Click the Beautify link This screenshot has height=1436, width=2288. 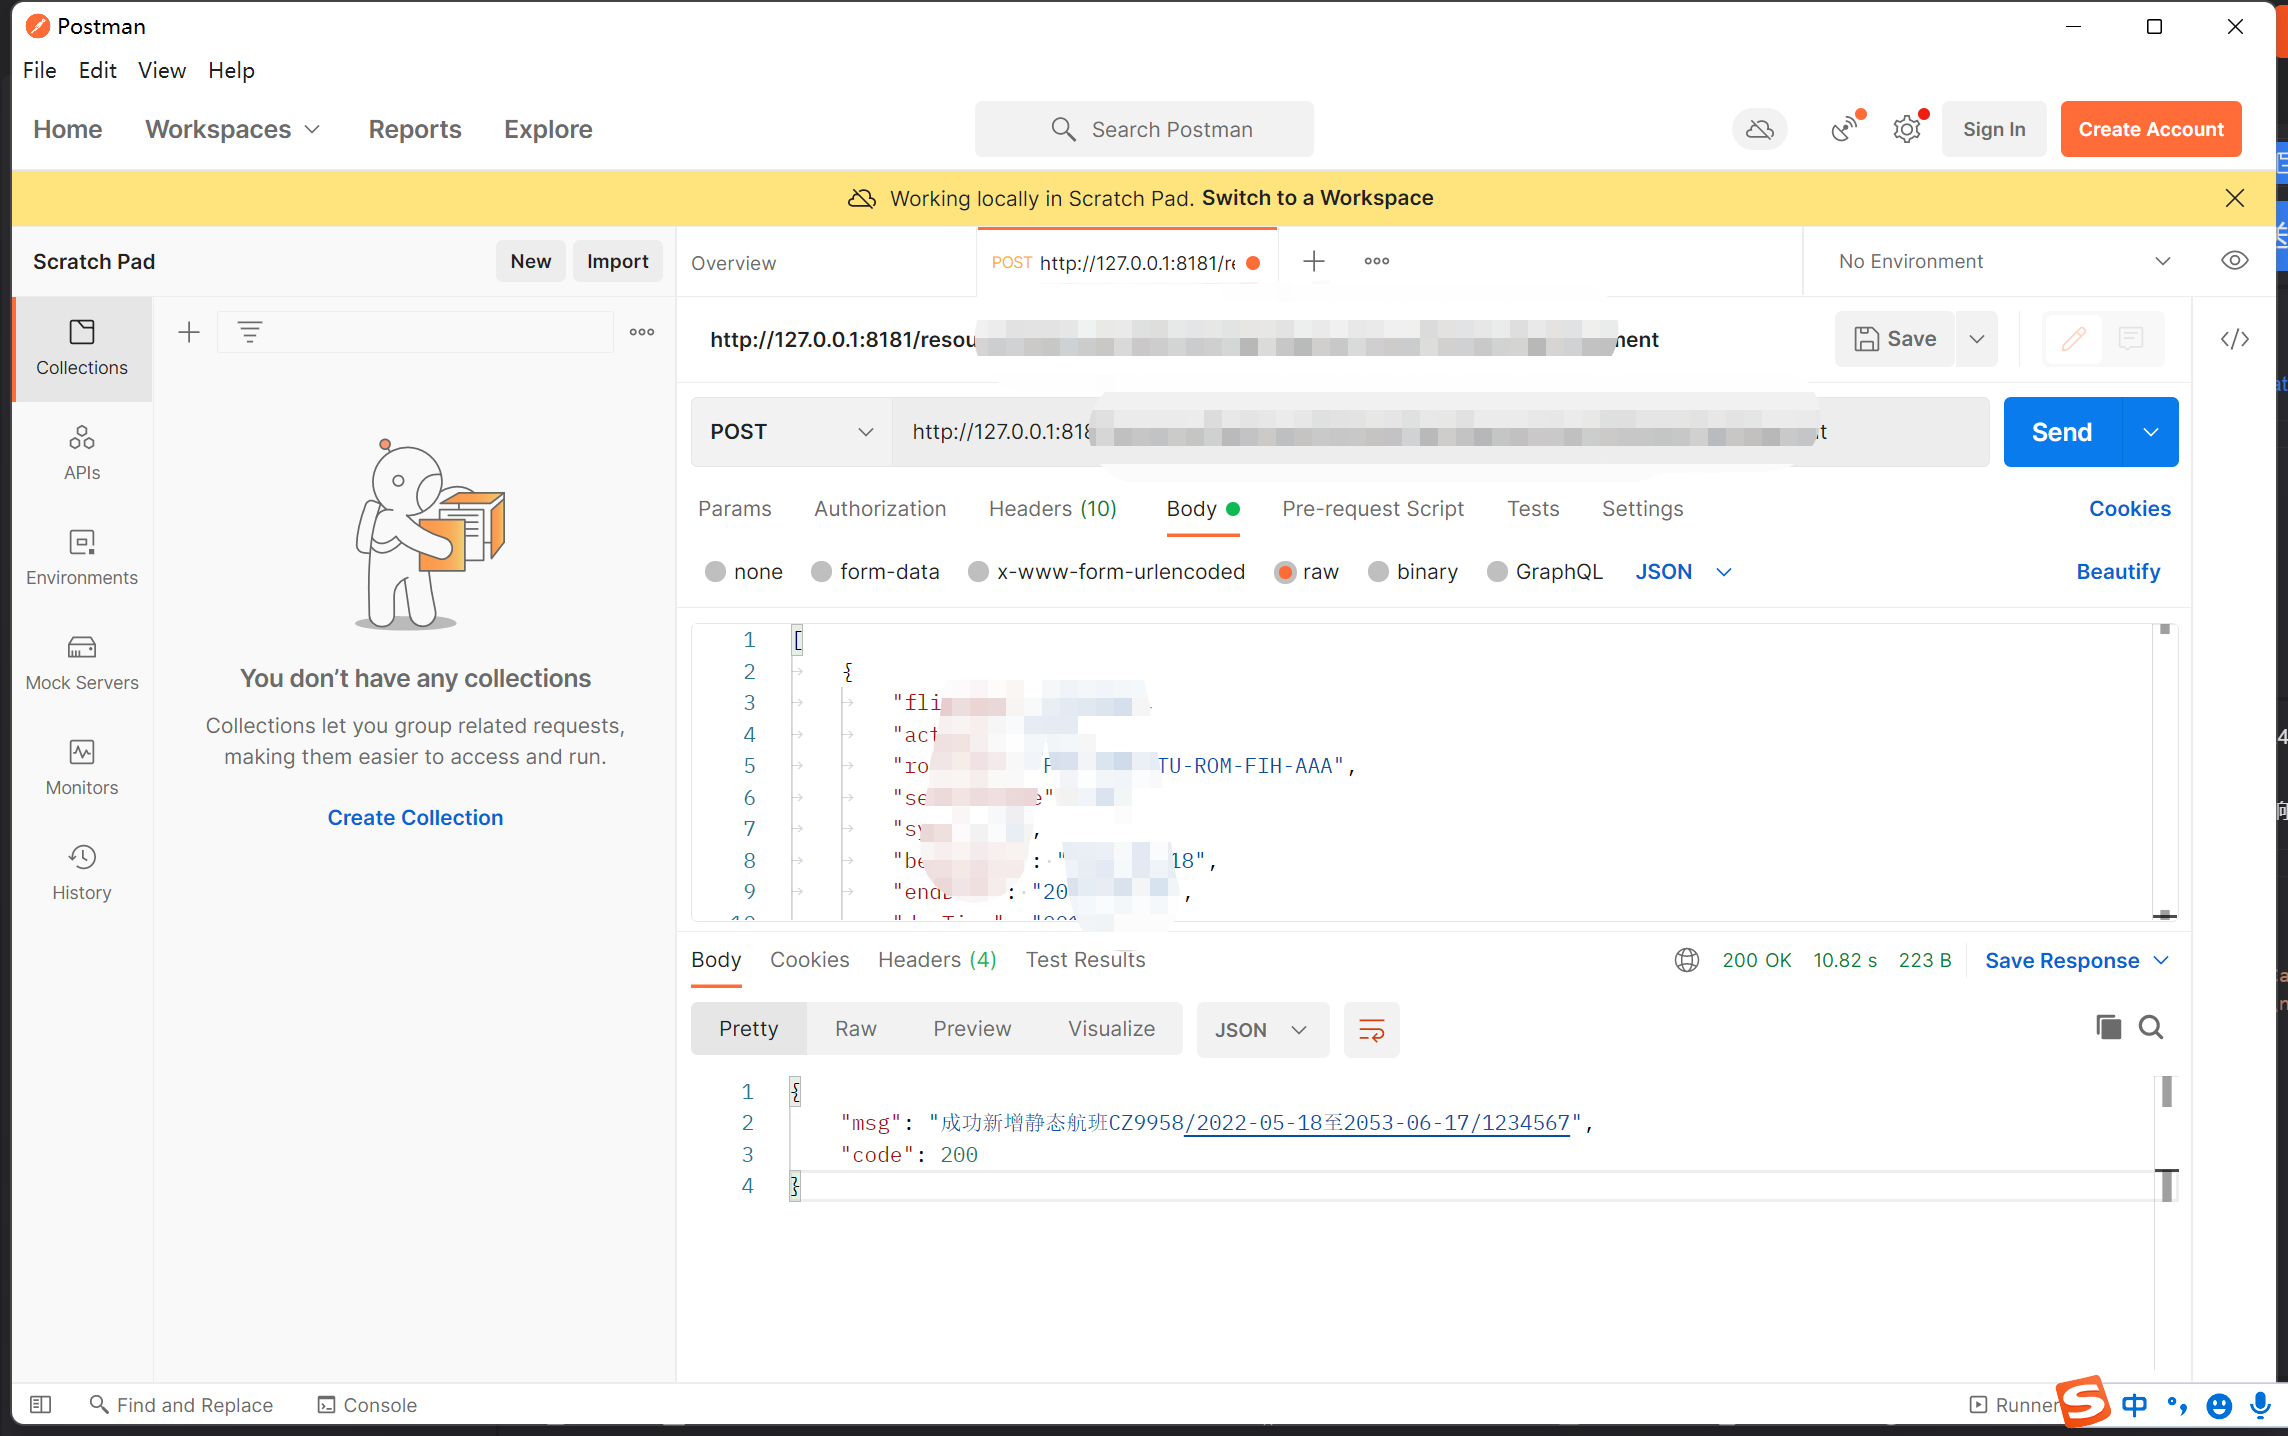2118,572
